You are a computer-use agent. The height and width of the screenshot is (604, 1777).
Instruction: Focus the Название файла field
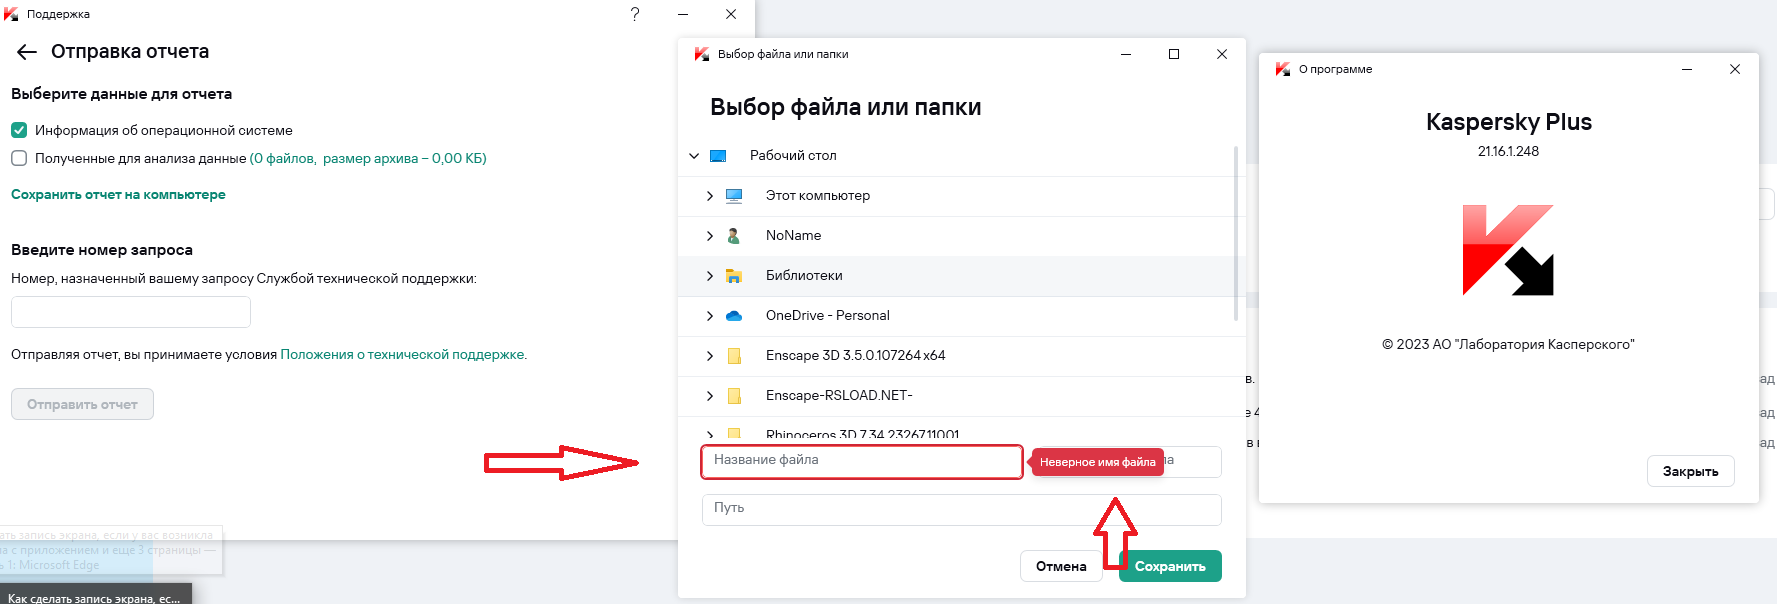coord(862,461)
